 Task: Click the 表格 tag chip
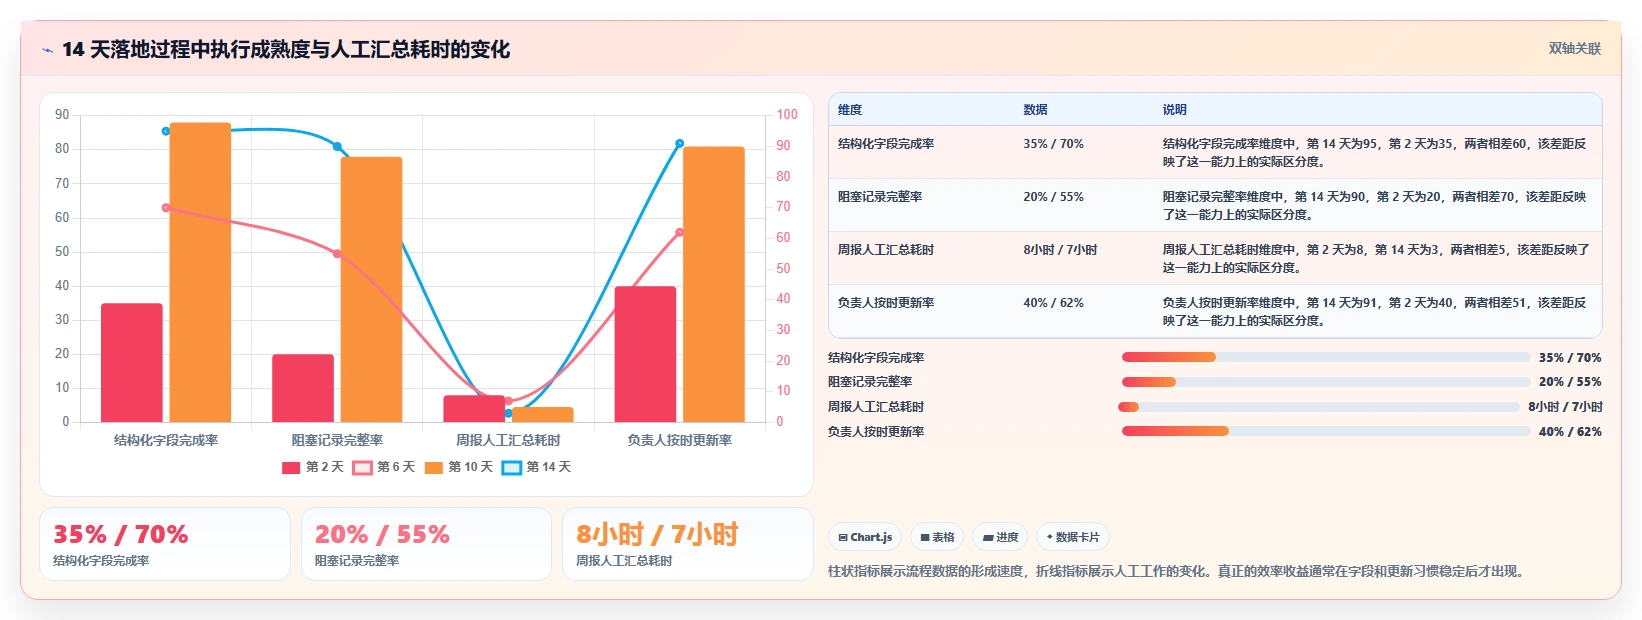[937, 537]
